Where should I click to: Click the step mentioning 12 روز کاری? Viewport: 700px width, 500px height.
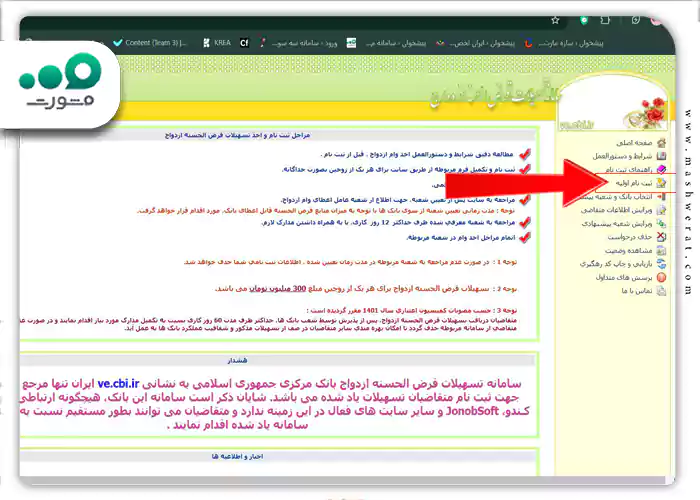point(388,222)
